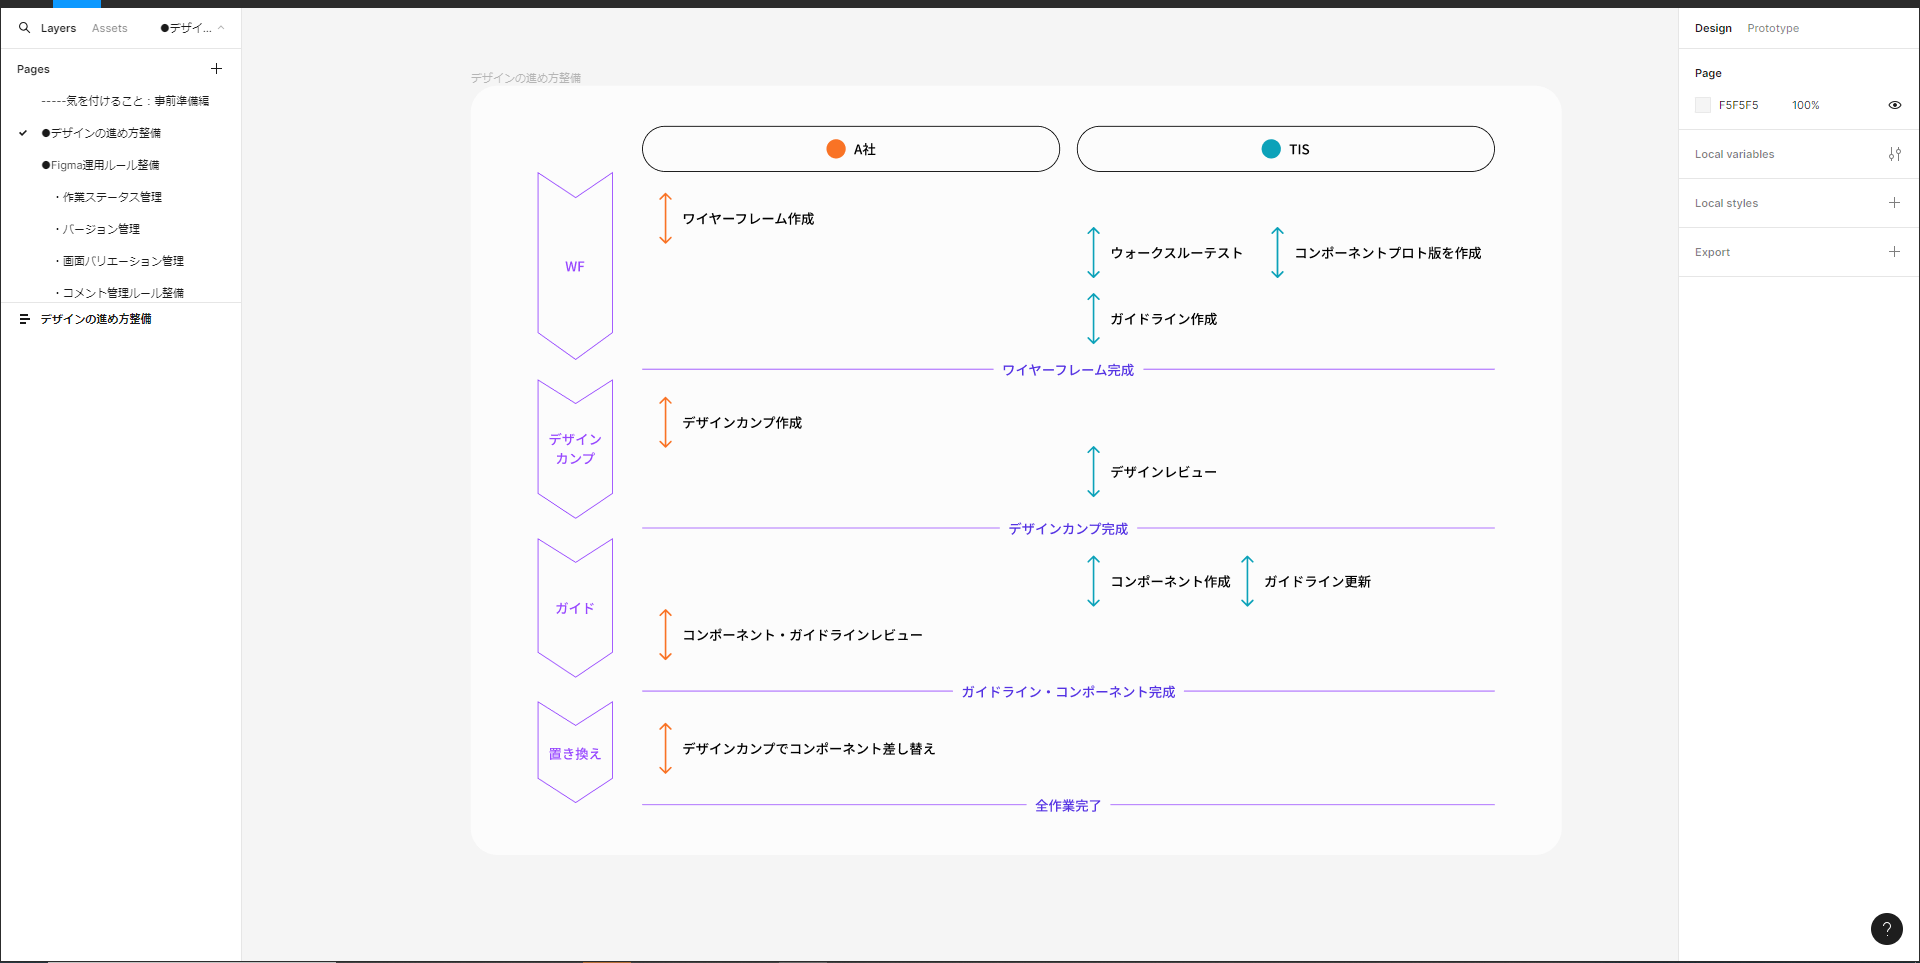Switch to the Design tab
Image resolution: width=1920 pixels, height=963 pixels.
[x=1712, y=28]
